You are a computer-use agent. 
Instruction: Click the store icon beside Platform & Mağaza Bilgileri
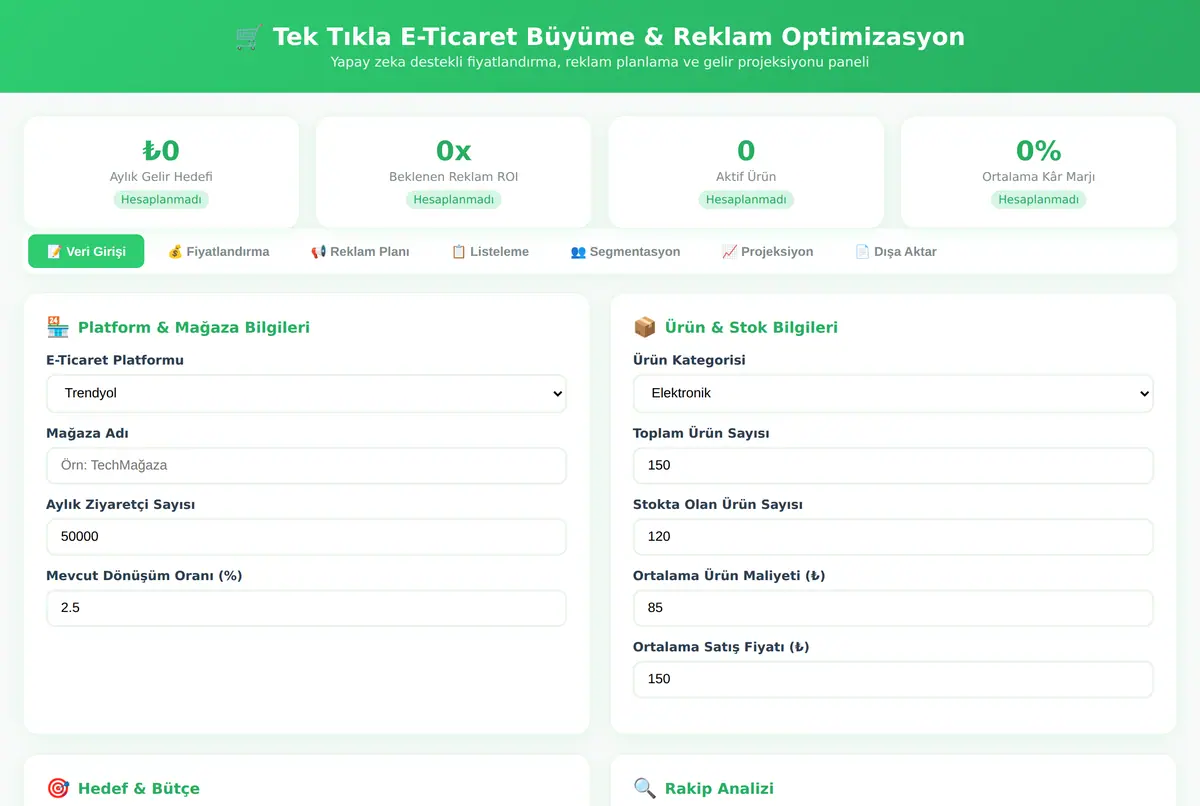[58, 327]
